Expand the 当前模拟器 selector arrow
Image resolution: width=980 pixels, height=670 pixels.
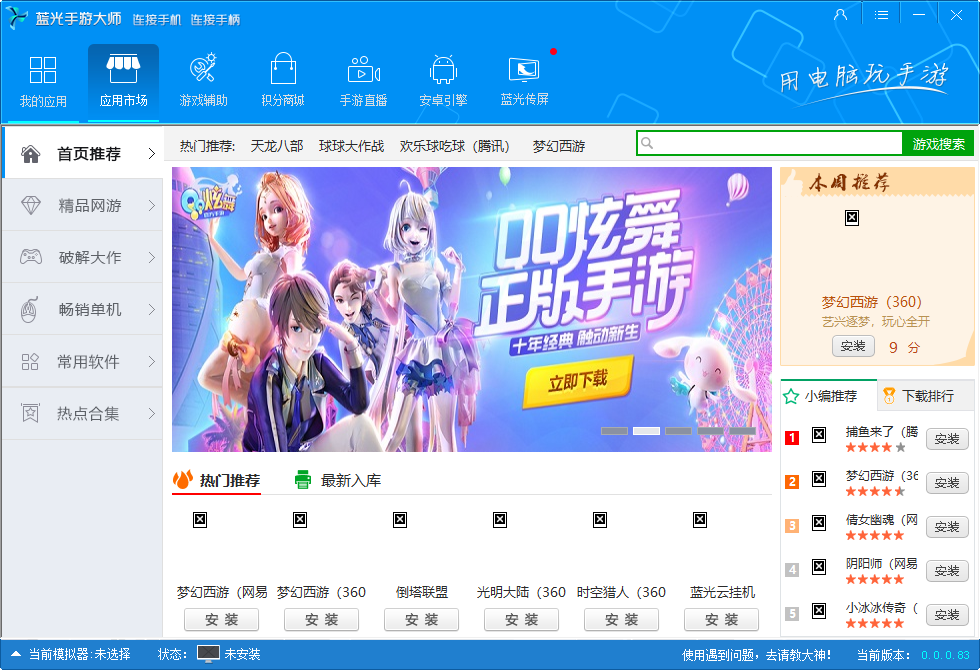coord(16,654)
